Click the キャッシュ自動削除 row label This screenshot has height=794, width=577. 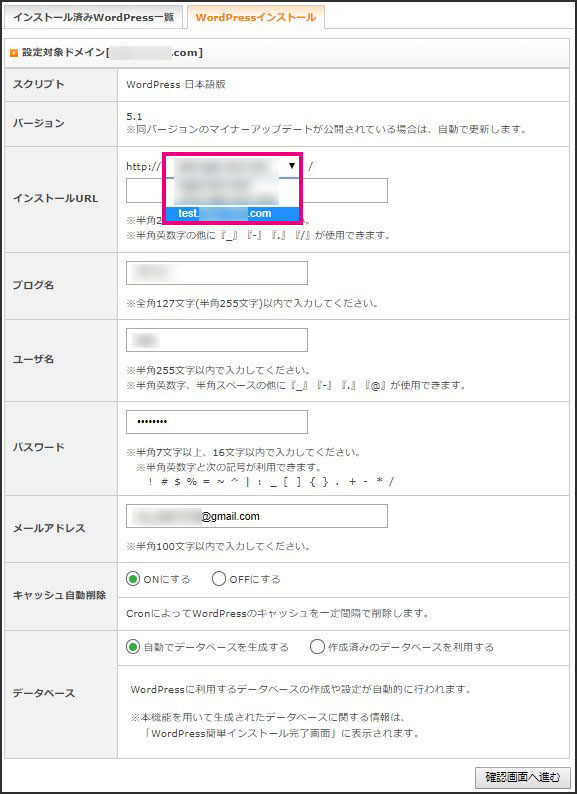(x=59, y=596)
